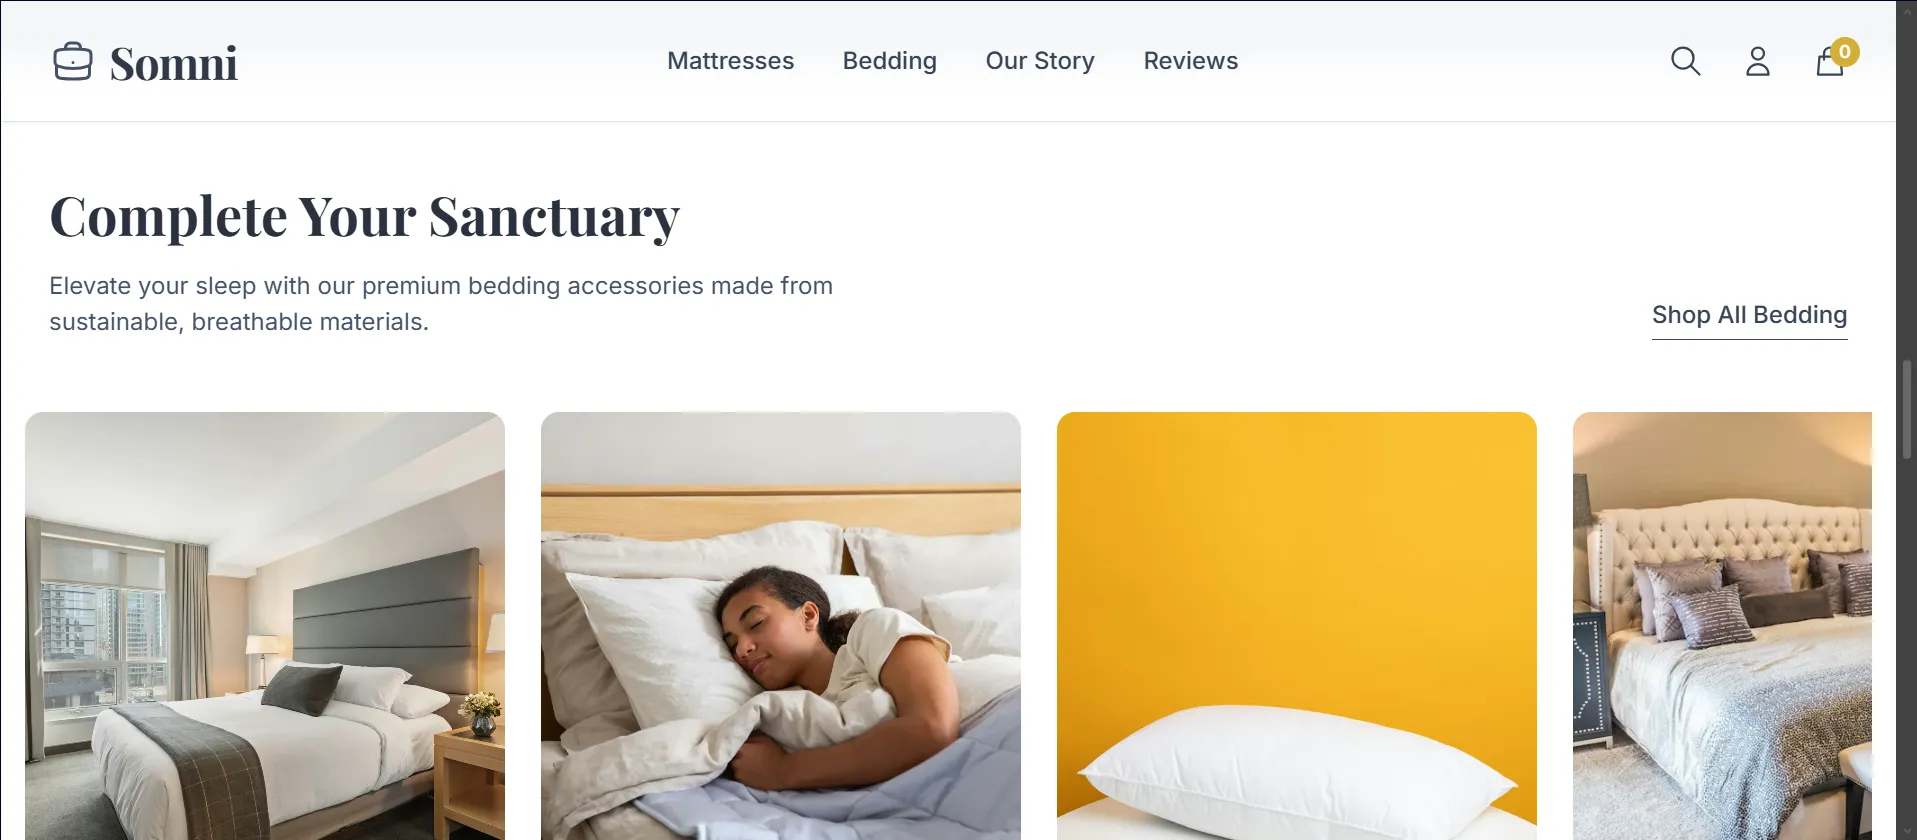Select the hotel bedroom product image
Image resolution: width=1917 pixels, height=840 pixels.
[x=265, y=626]
